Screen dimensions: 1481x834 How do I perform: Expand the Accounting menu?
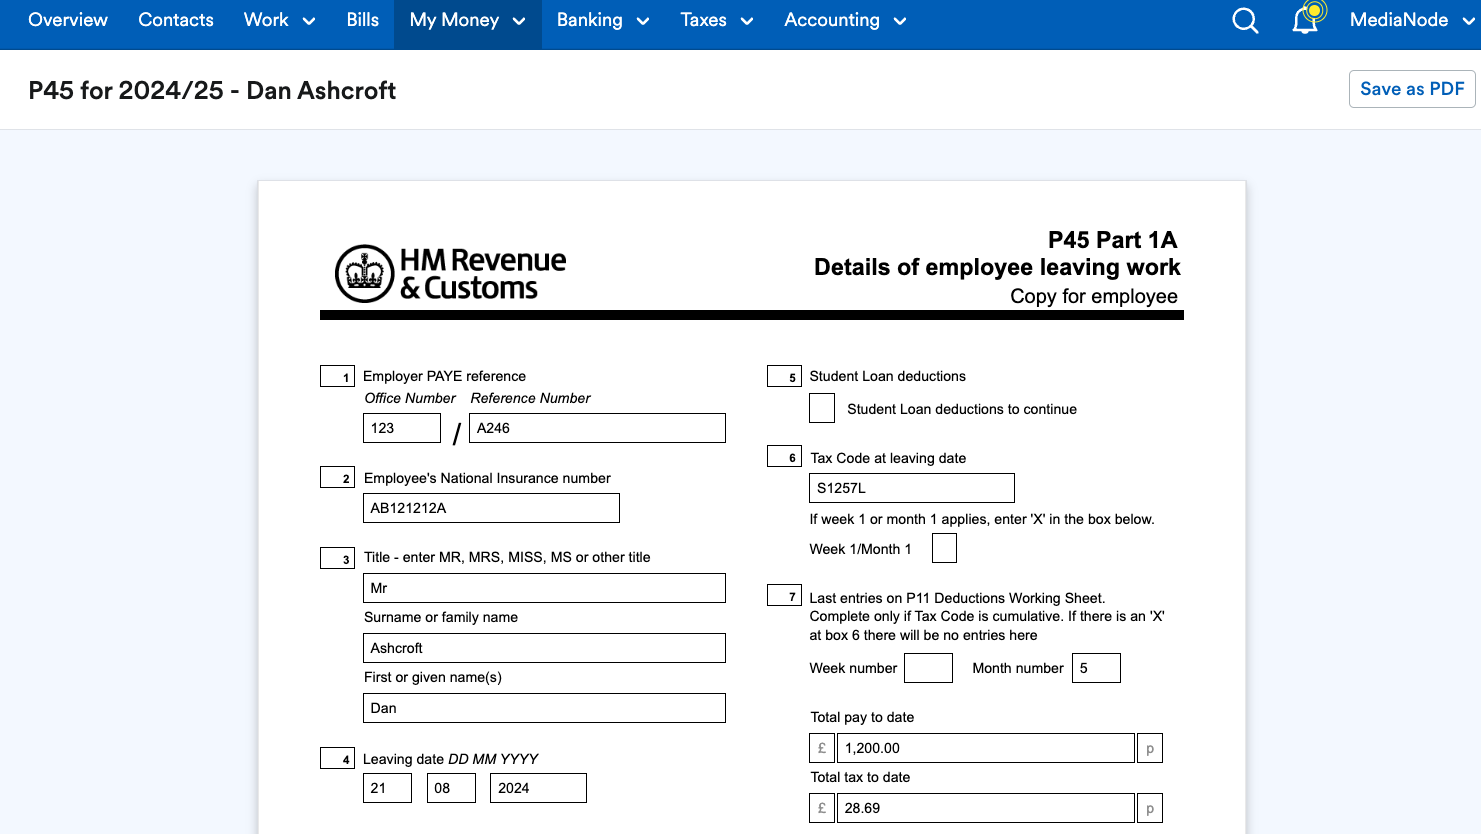845,20
